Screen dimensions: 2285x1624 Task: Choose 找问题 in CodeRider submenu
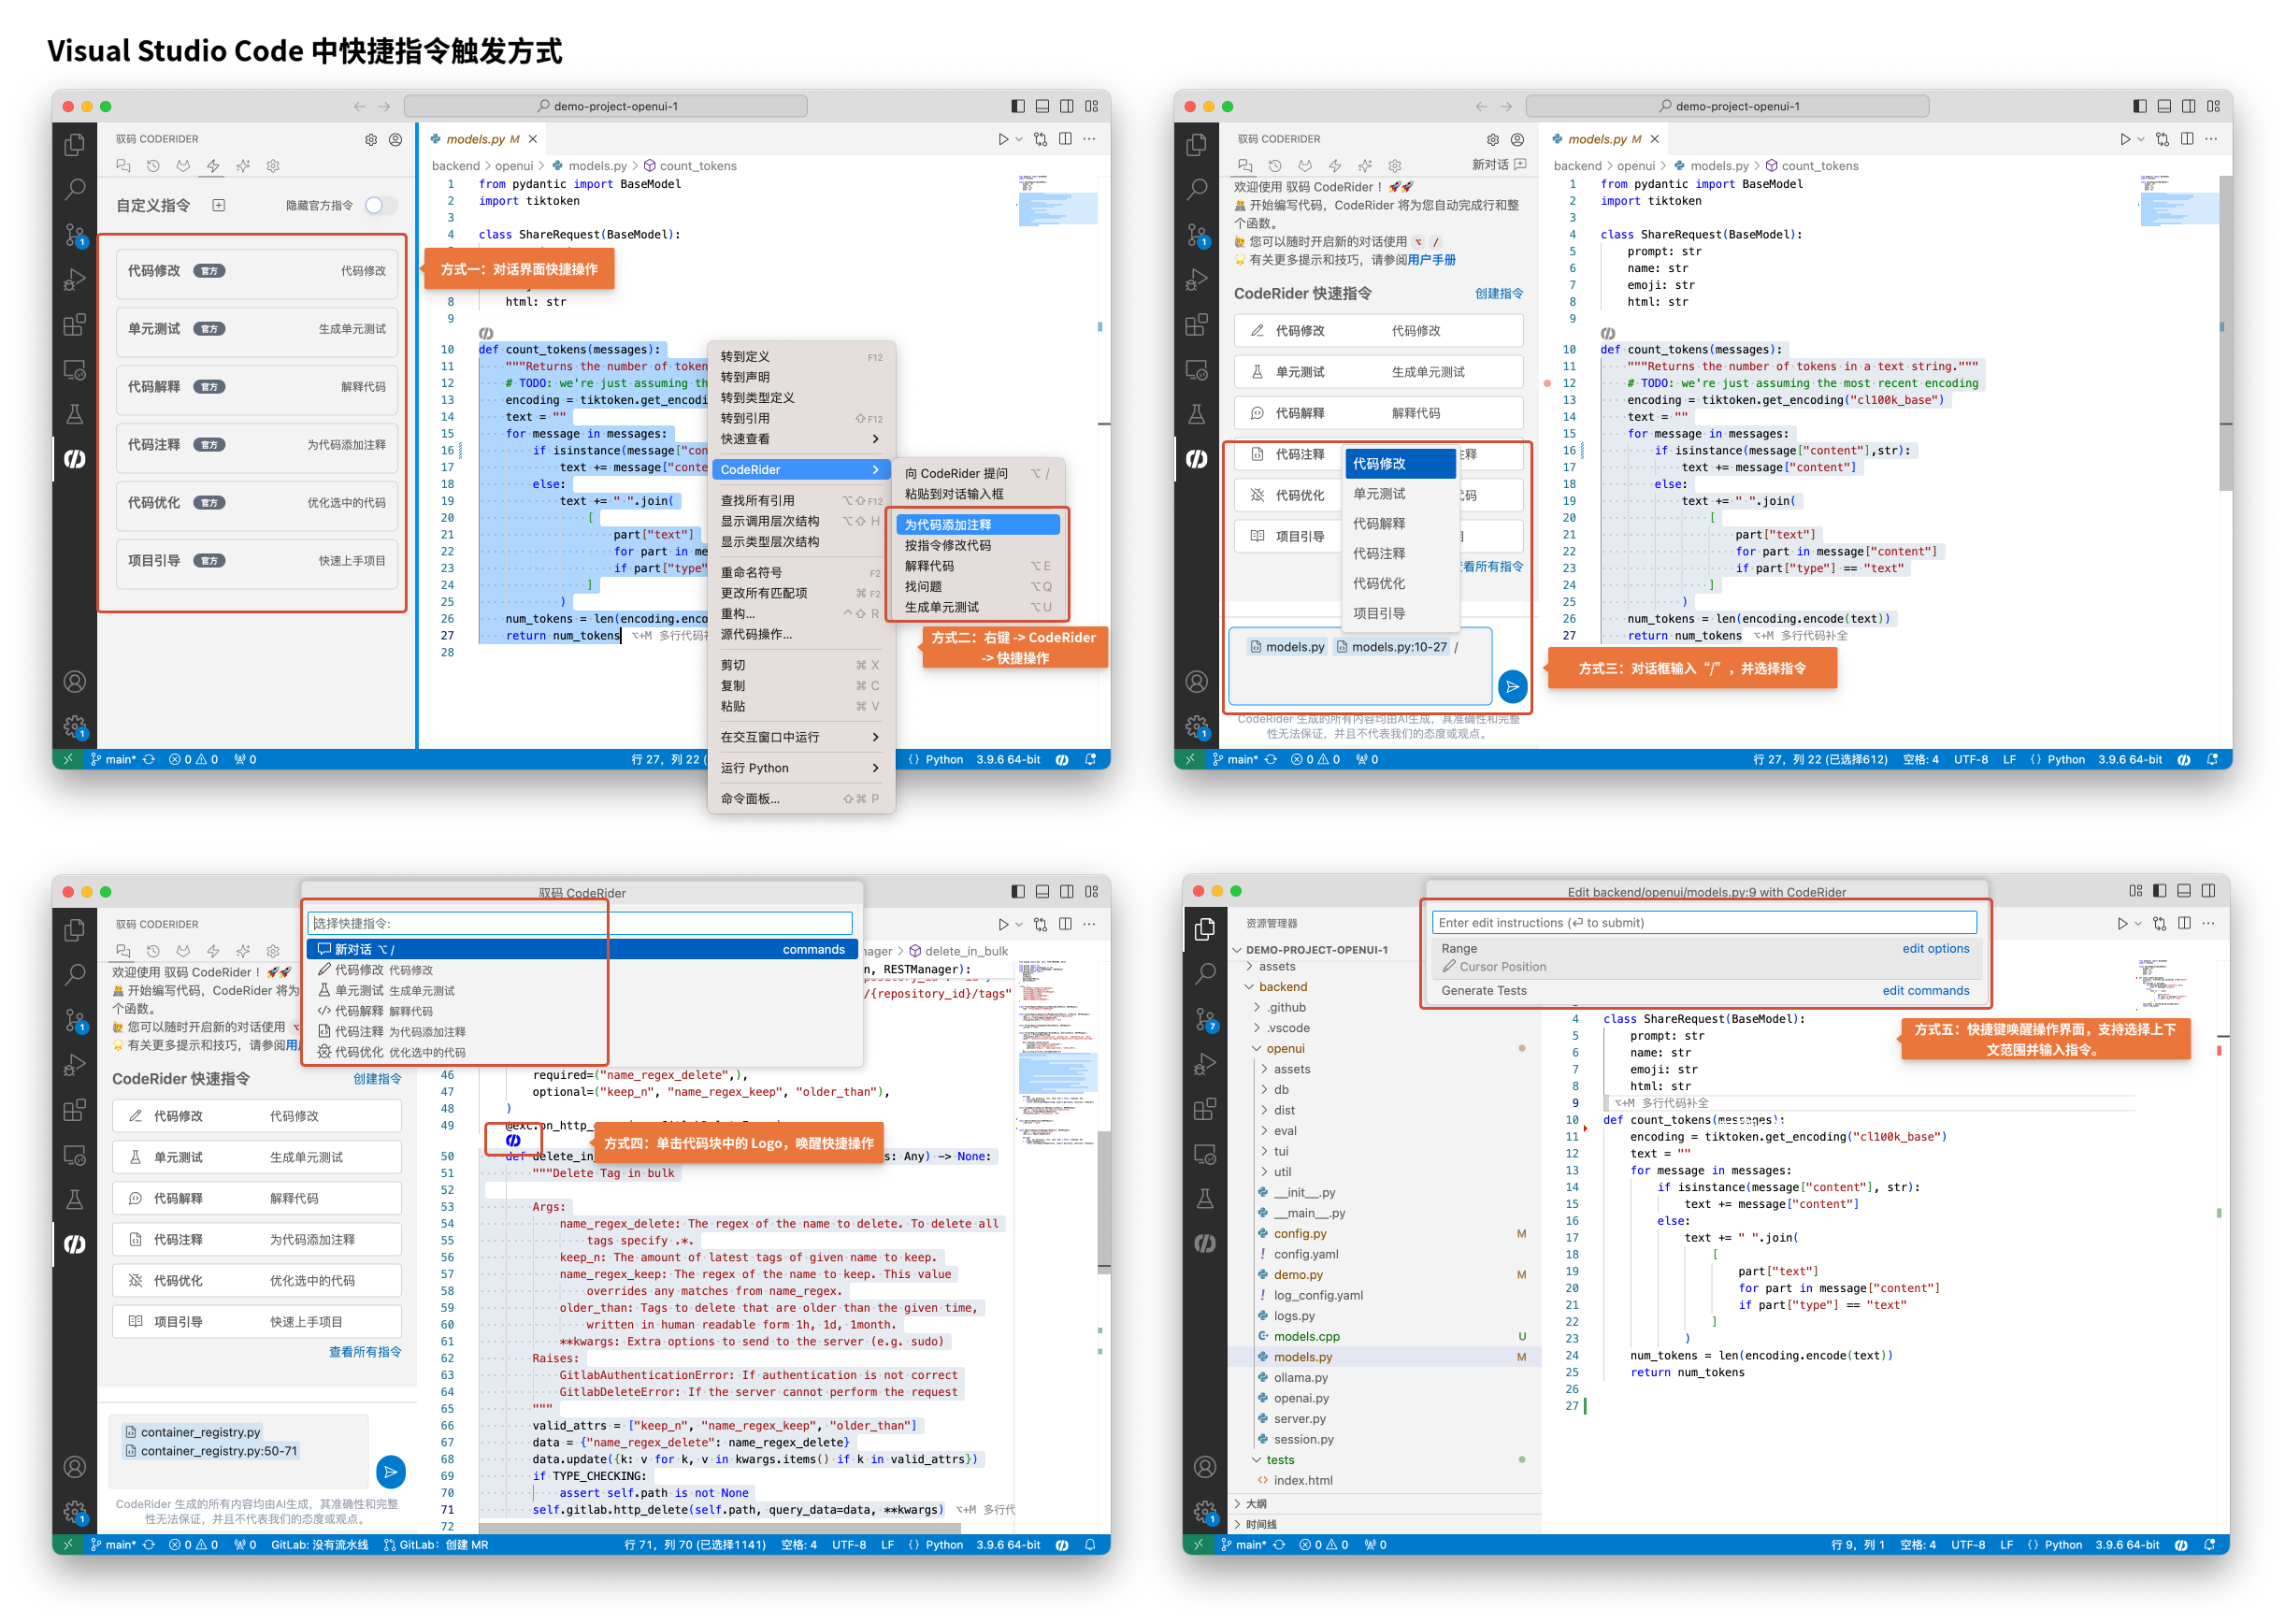[978, 587]
